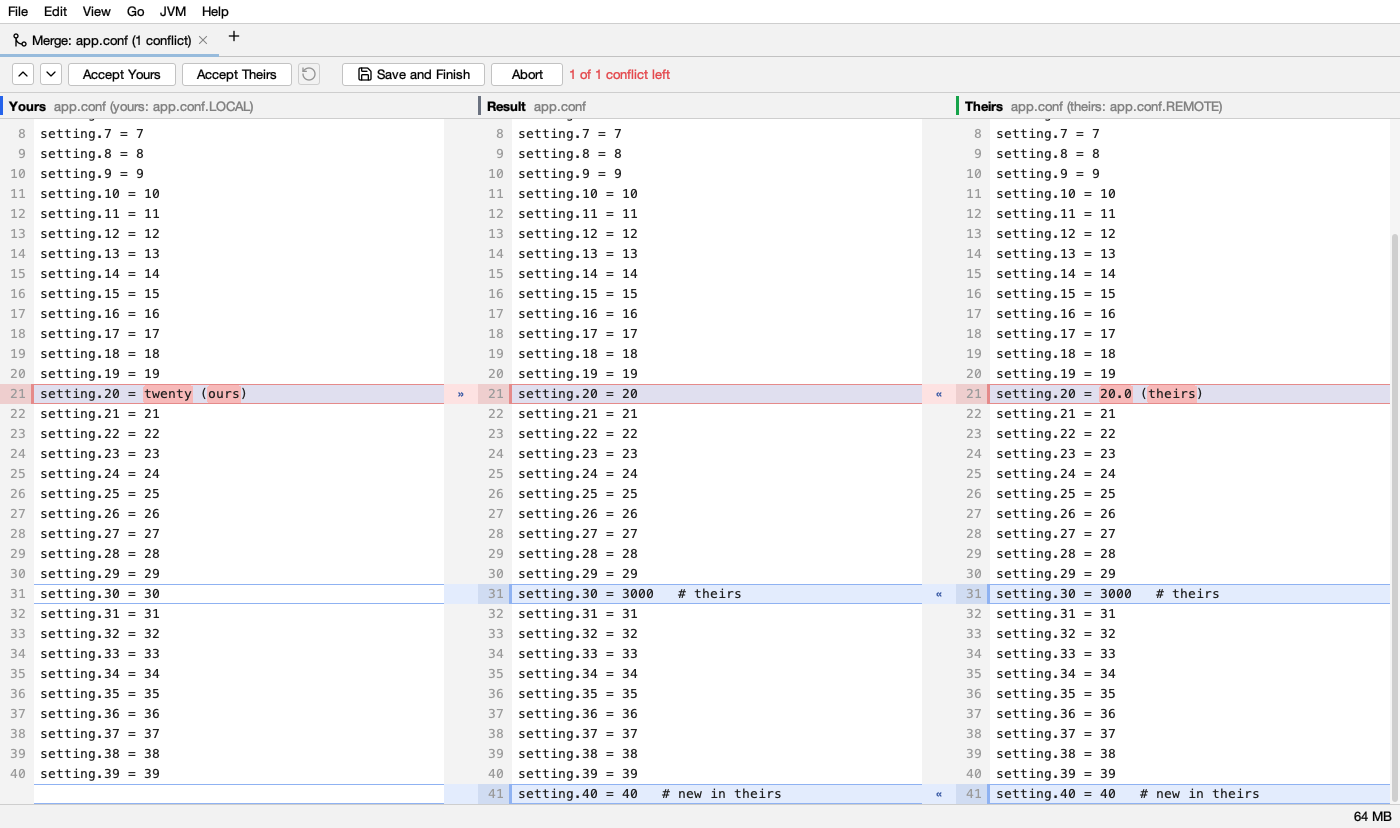
Task: Click "setting.10 = 10" in the Result pane
Action: coord(578,194)
